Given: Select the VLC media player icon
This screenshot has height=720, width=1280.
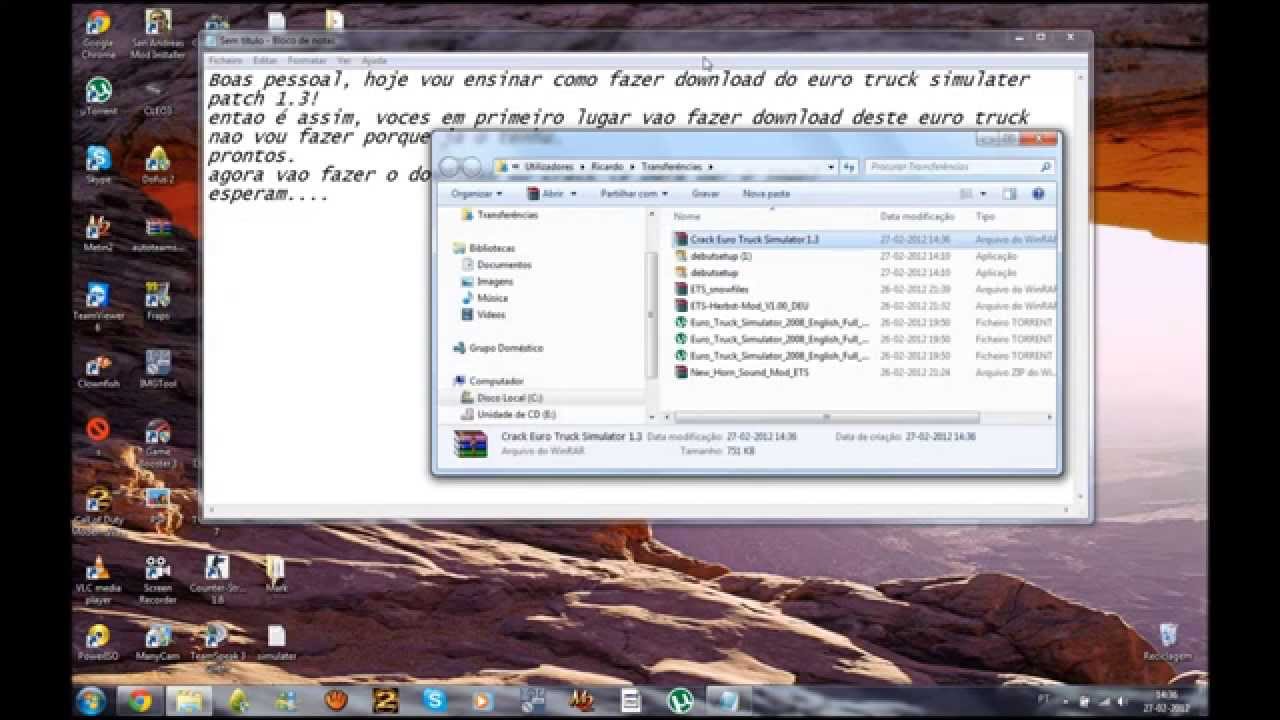Looking at the screenshot, I should 98,579.
